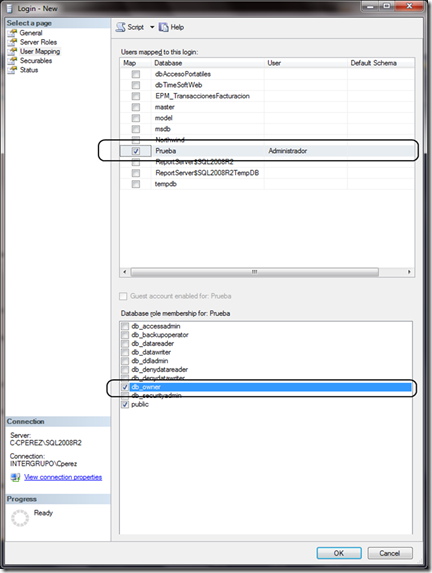Uncheck the Prueba database map checkbox
432x573 pixels.
point(136,151)
